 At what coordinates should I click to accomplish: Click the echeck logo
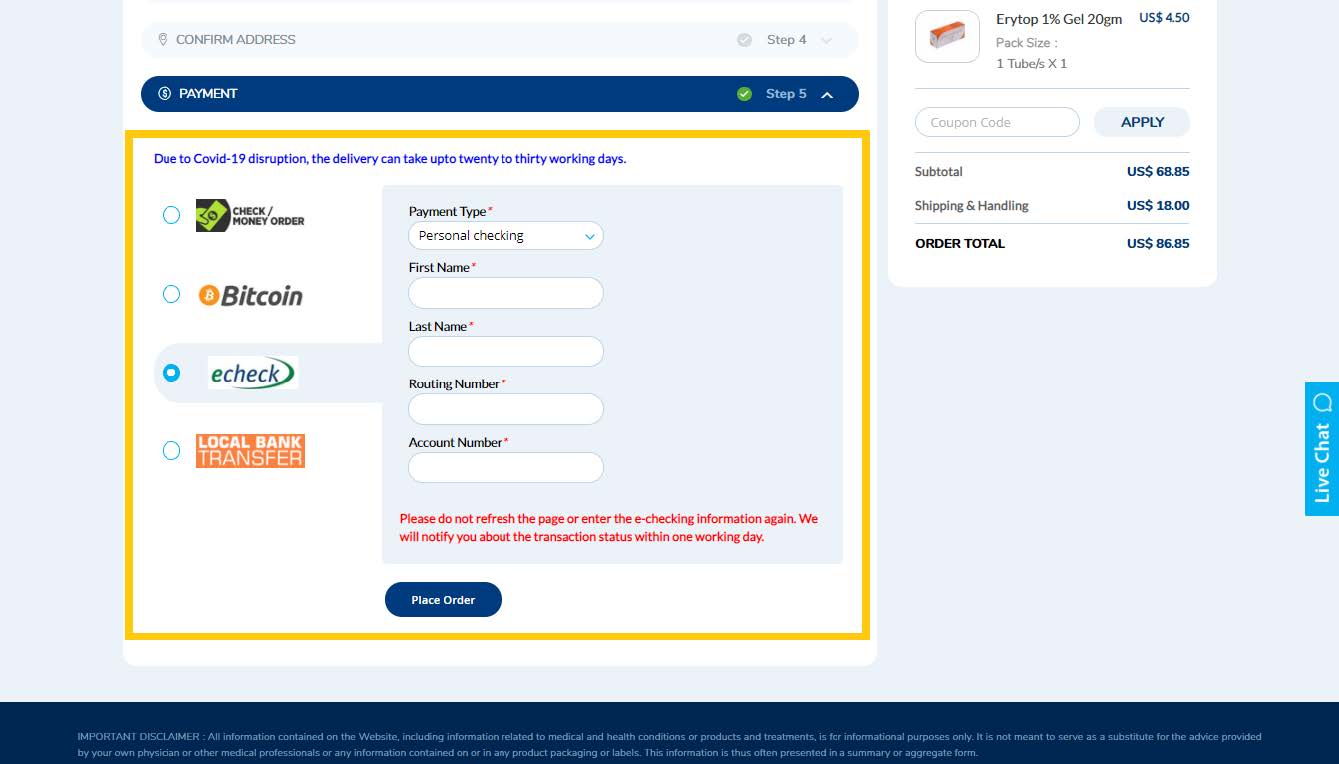(253, 373)
